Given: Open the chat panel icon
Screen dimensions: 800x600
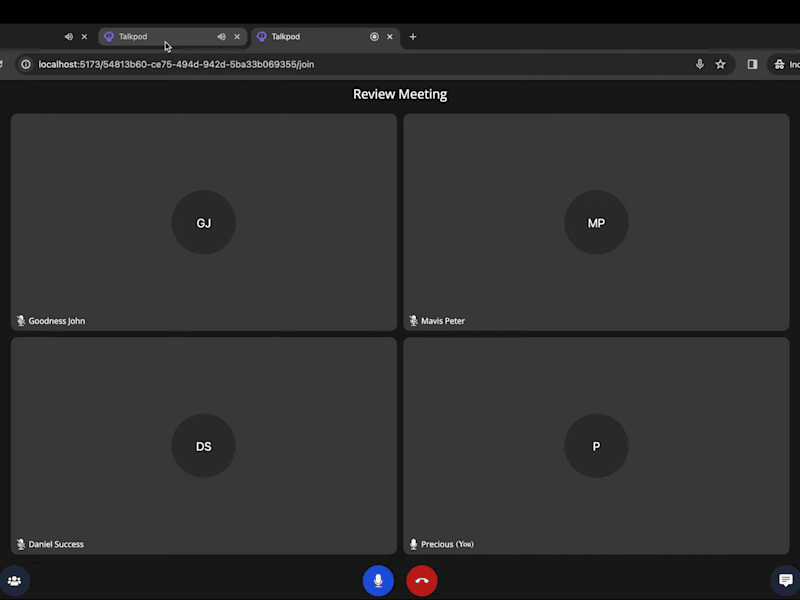Looking at the screenshot, I should tap(786, 580).
